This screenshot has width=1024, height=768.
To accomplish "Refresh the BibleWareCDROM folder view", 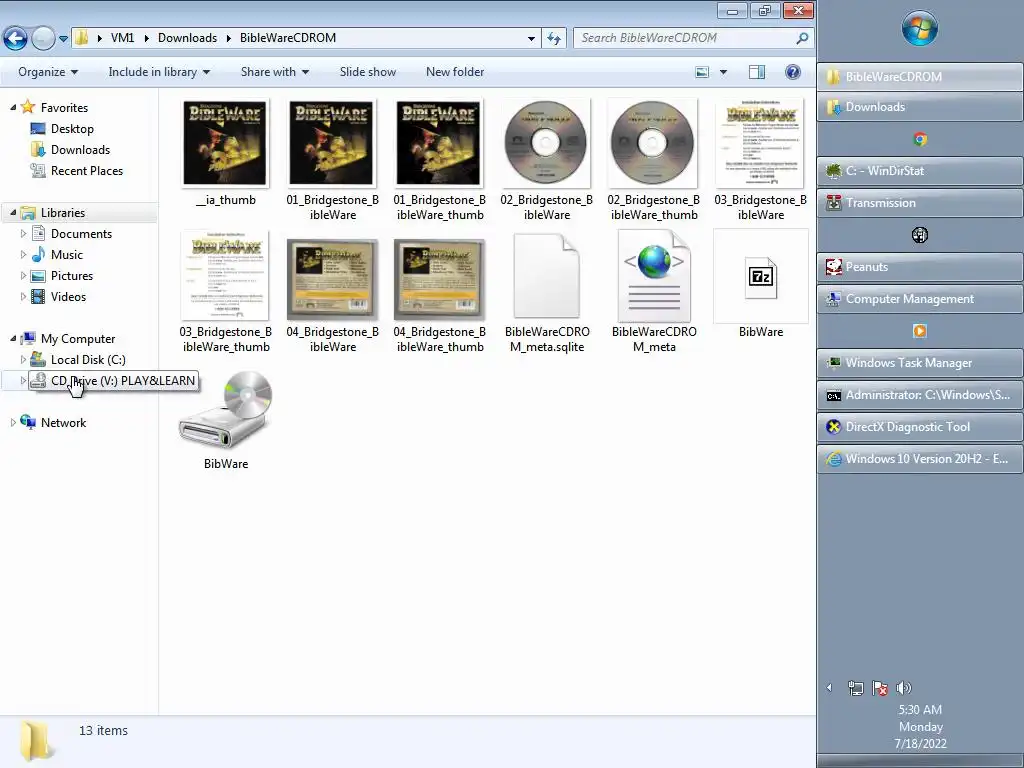I will 554,38.
